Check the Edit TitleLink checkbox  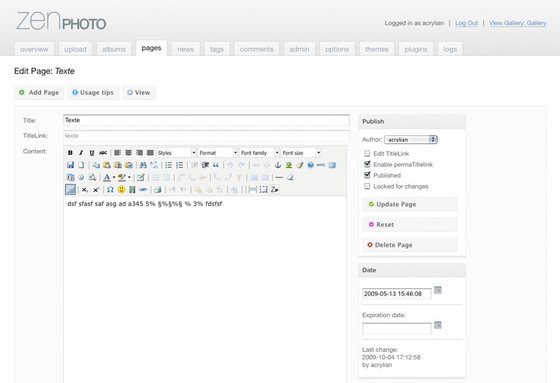click(x=367, y=154)
